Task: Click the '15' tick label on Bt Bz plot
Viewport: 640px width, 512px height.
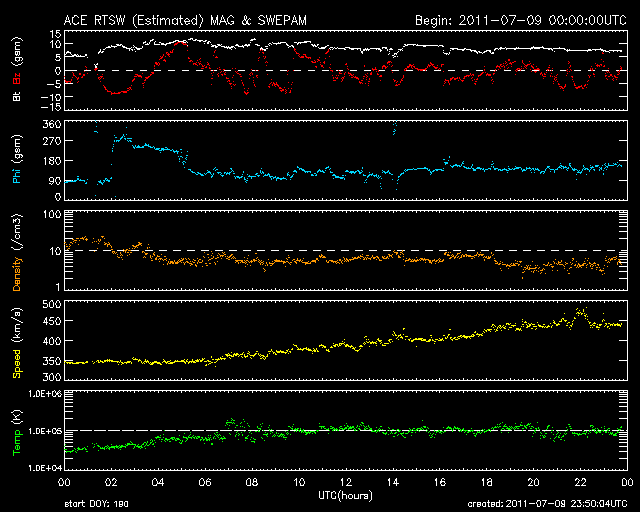Action: (56, 34)
